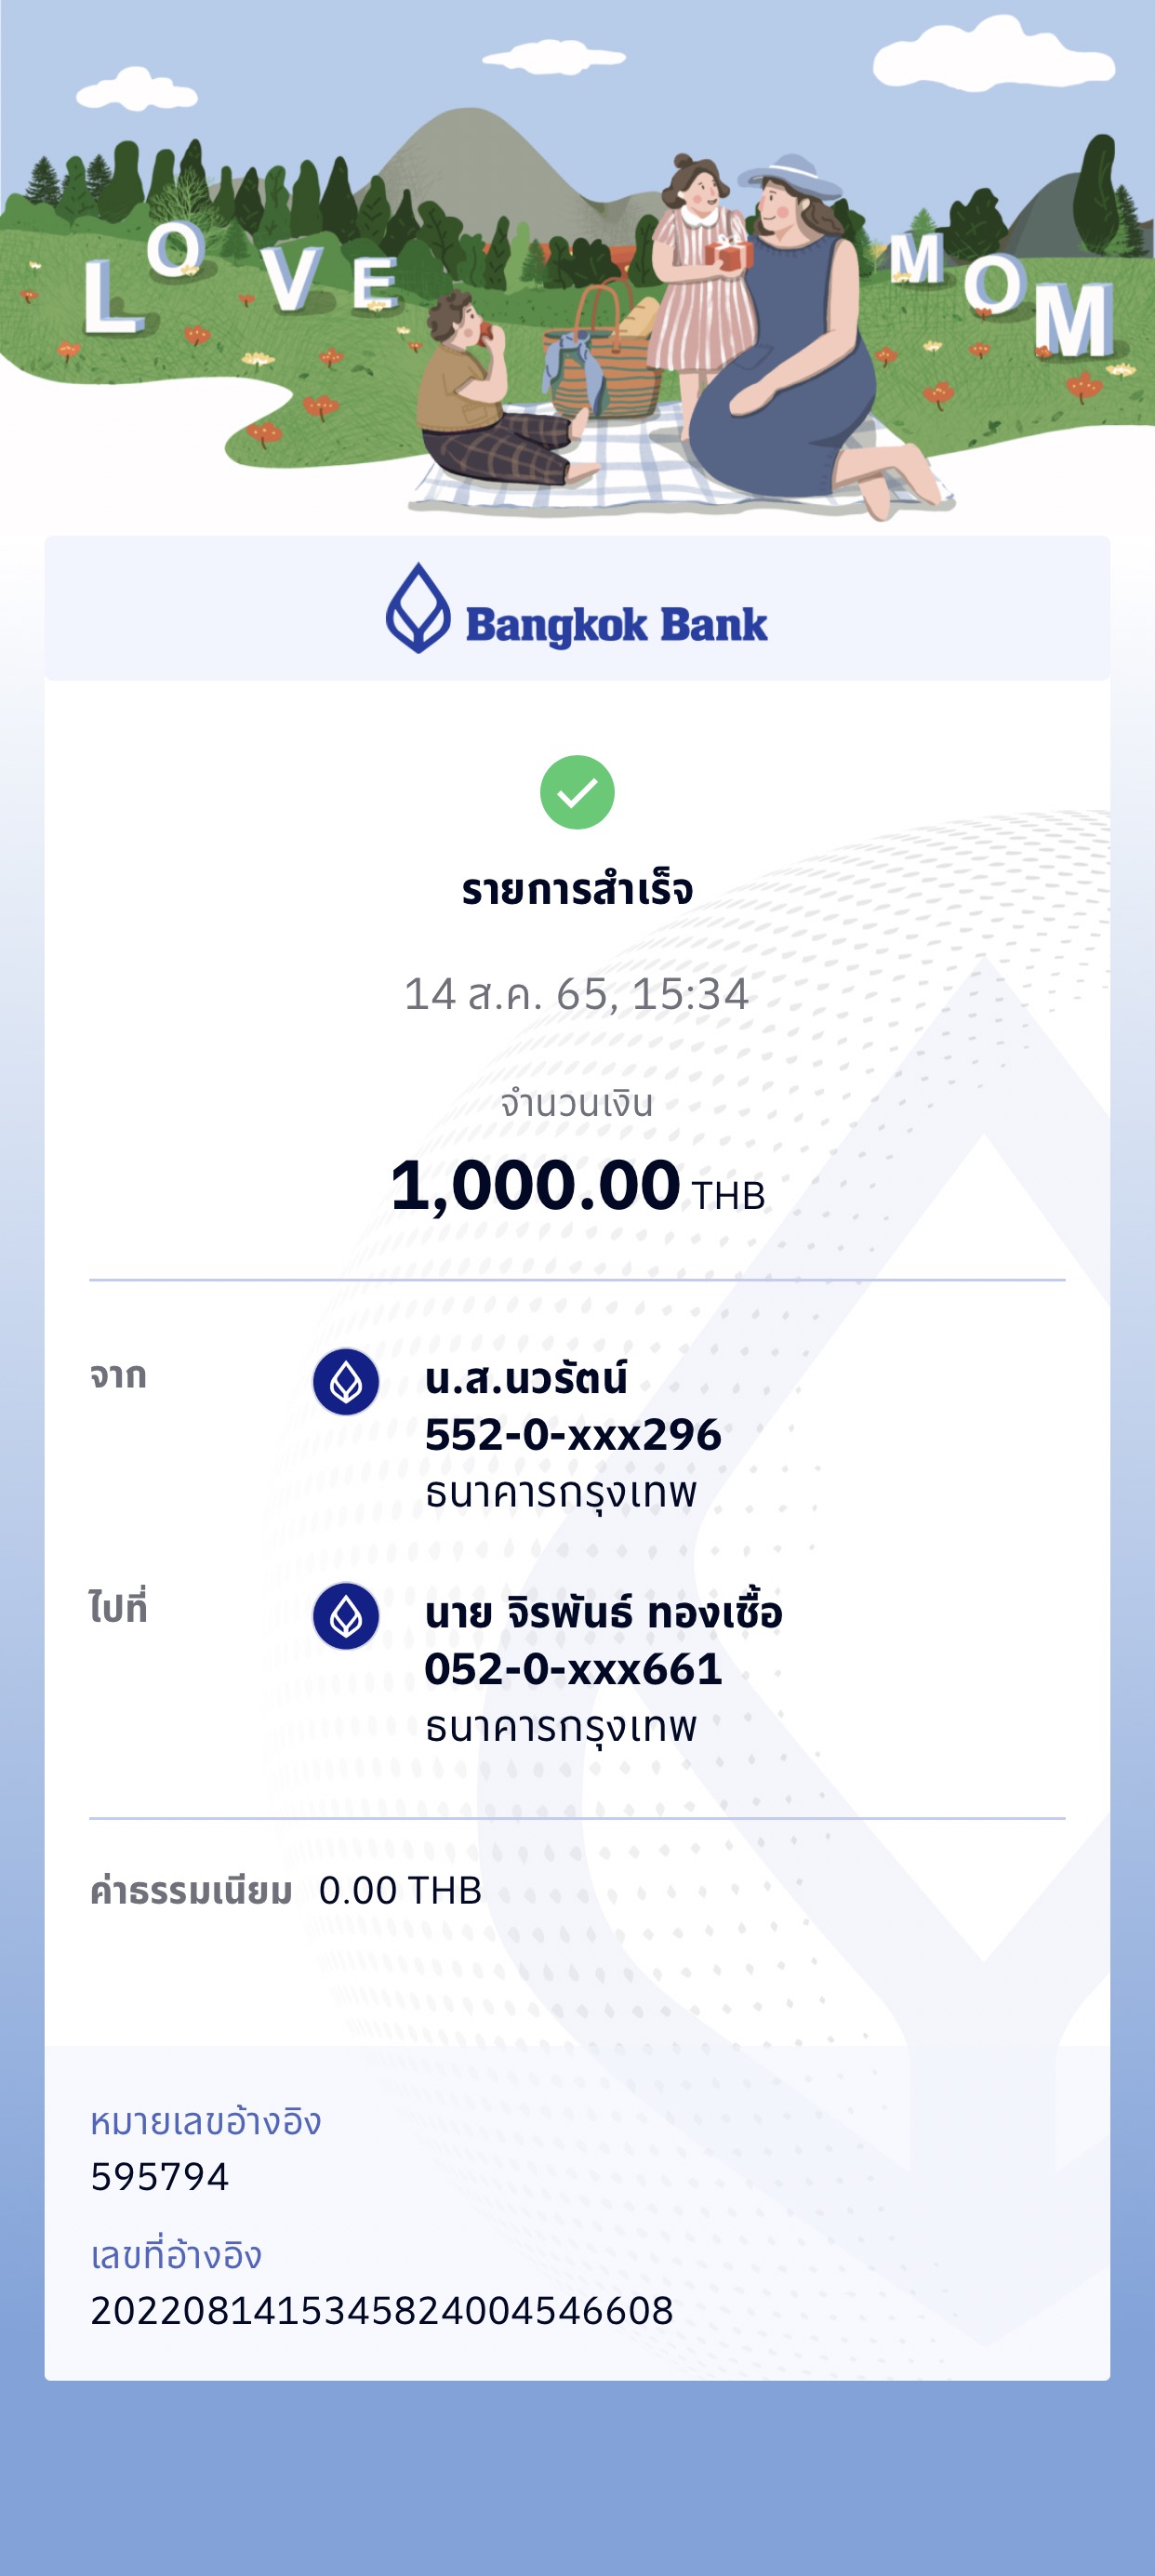Screen dimensions: 1155x2576
Task: Click sender account number 552-0-xxx296
Action: 572,1435
